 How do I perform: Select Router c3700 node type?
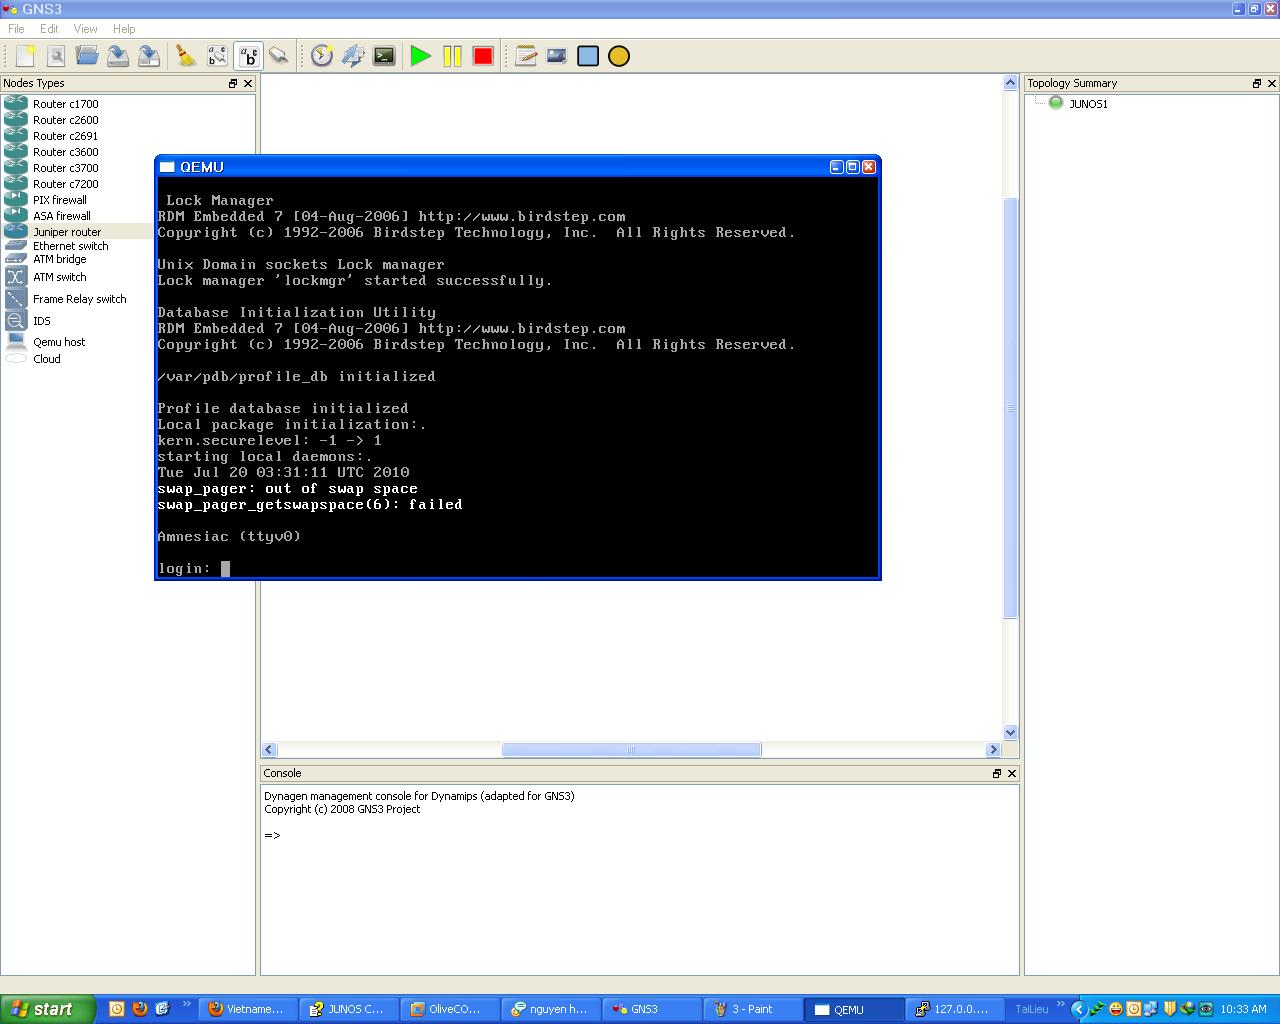pos(65,168)
